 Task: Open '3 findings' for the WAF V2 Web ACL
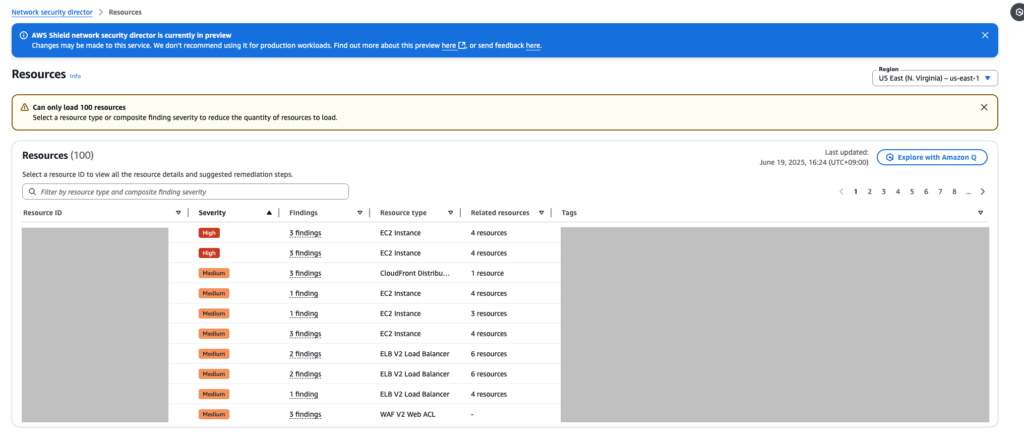pyautogui.click(x=305, y=414)
